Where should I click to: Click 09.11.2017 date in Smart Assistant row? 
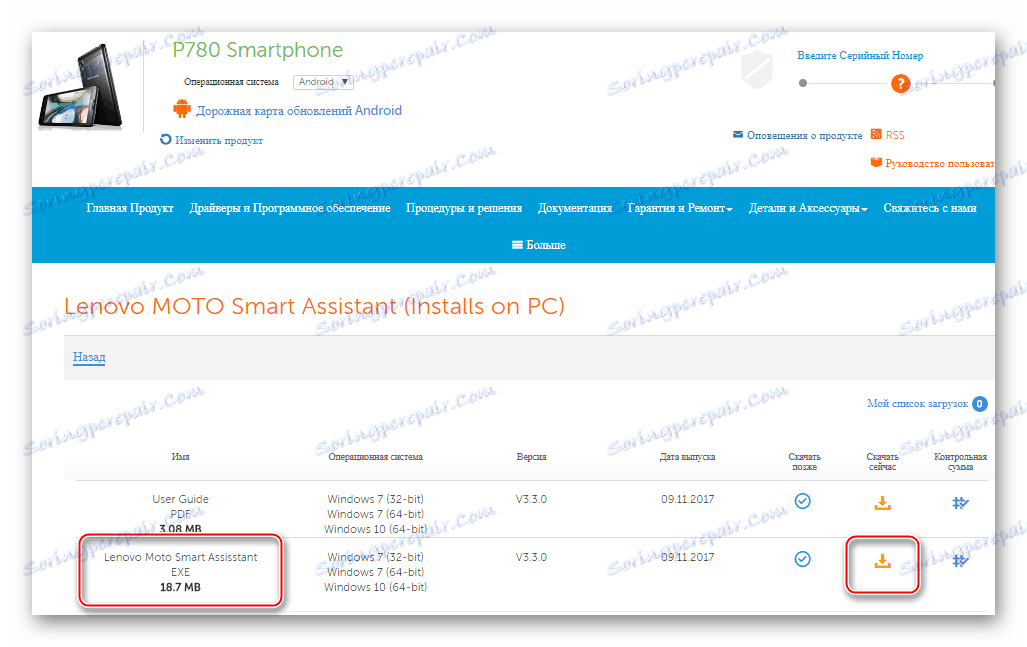click(687, 557)
